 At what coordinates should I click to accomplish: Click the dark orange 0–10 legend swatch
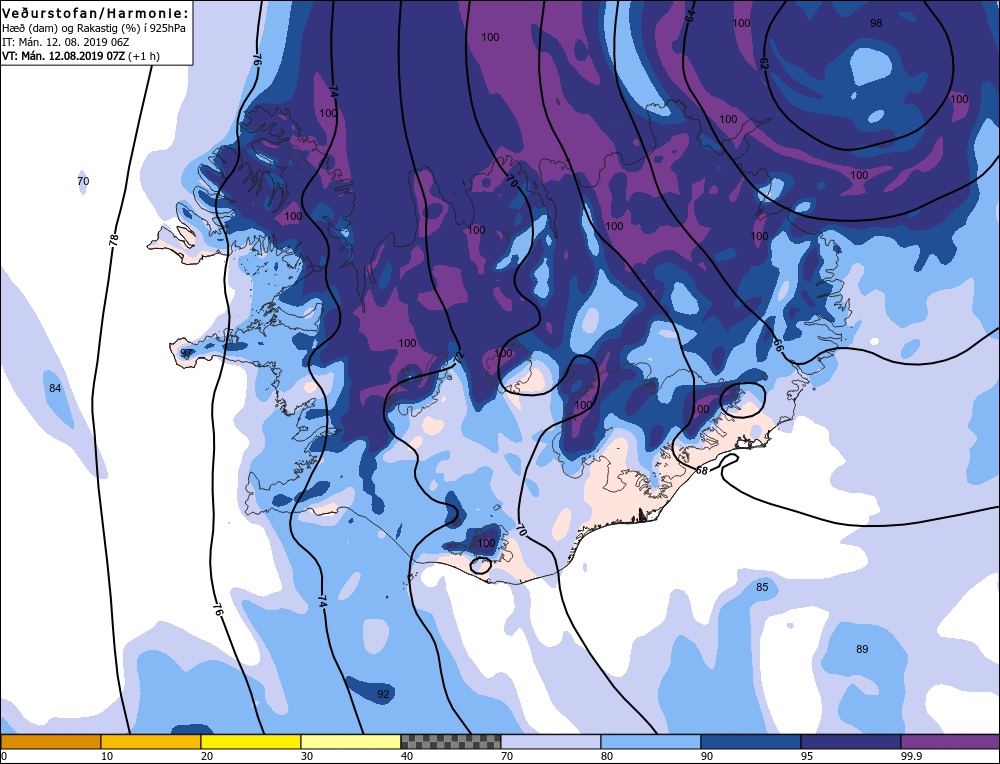click(x=50, y=741)
